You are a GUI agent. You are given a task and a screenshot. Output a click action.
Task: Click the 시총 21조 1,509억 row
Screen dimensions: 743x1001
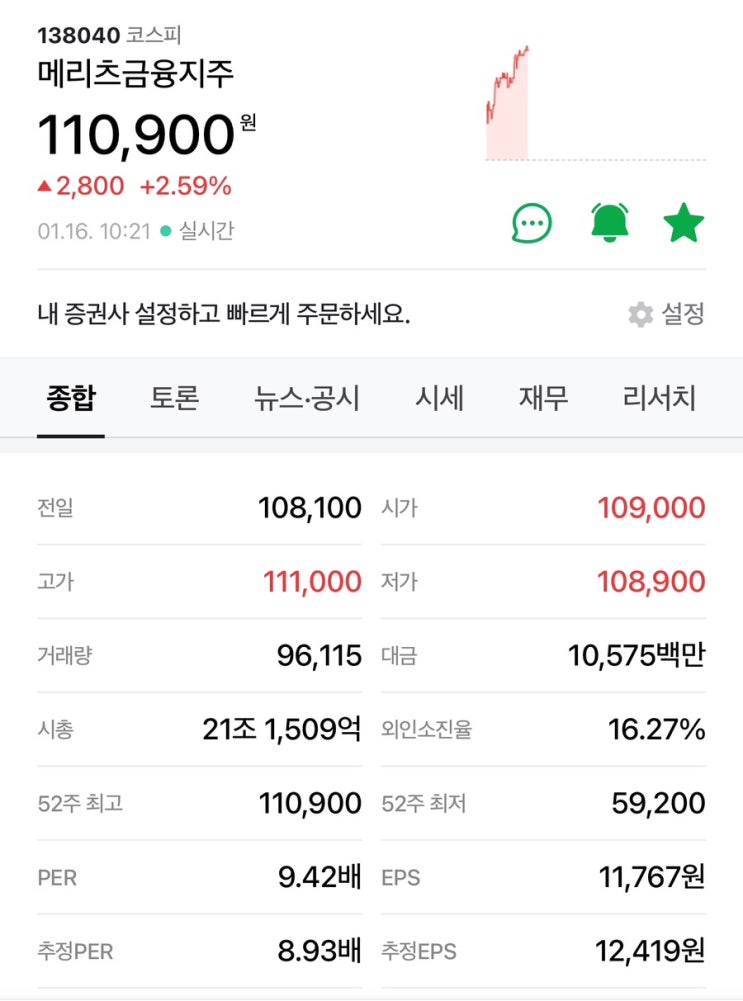(x=199, y=730)
